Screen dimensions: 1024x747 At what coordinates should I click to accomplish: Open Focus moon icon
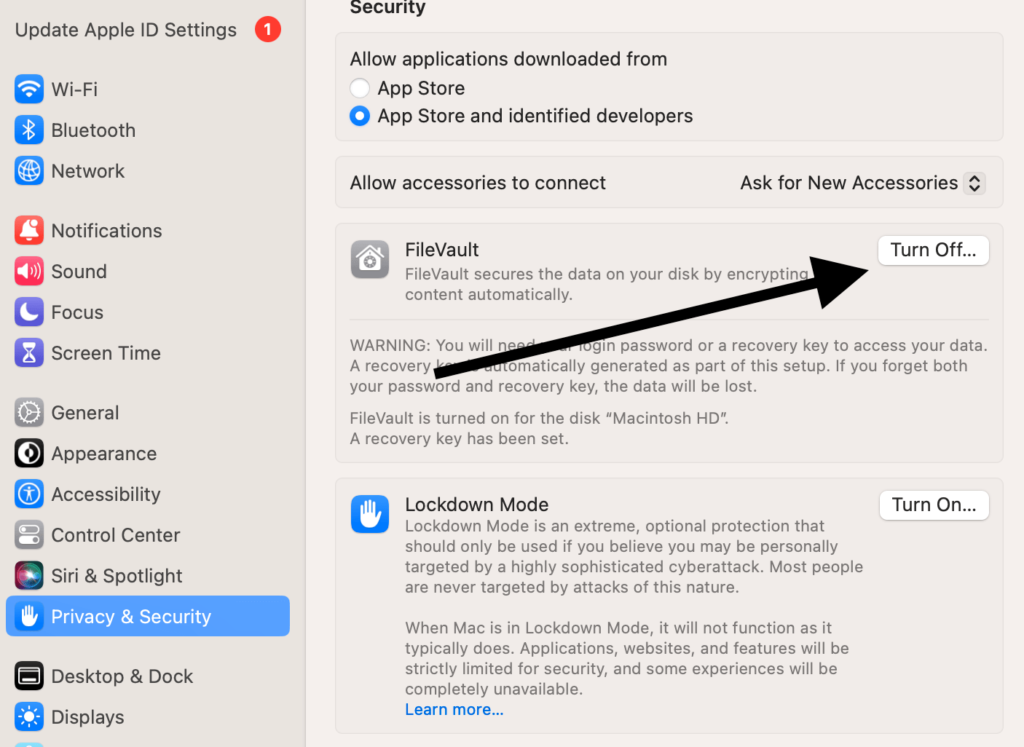coord(29,312)
